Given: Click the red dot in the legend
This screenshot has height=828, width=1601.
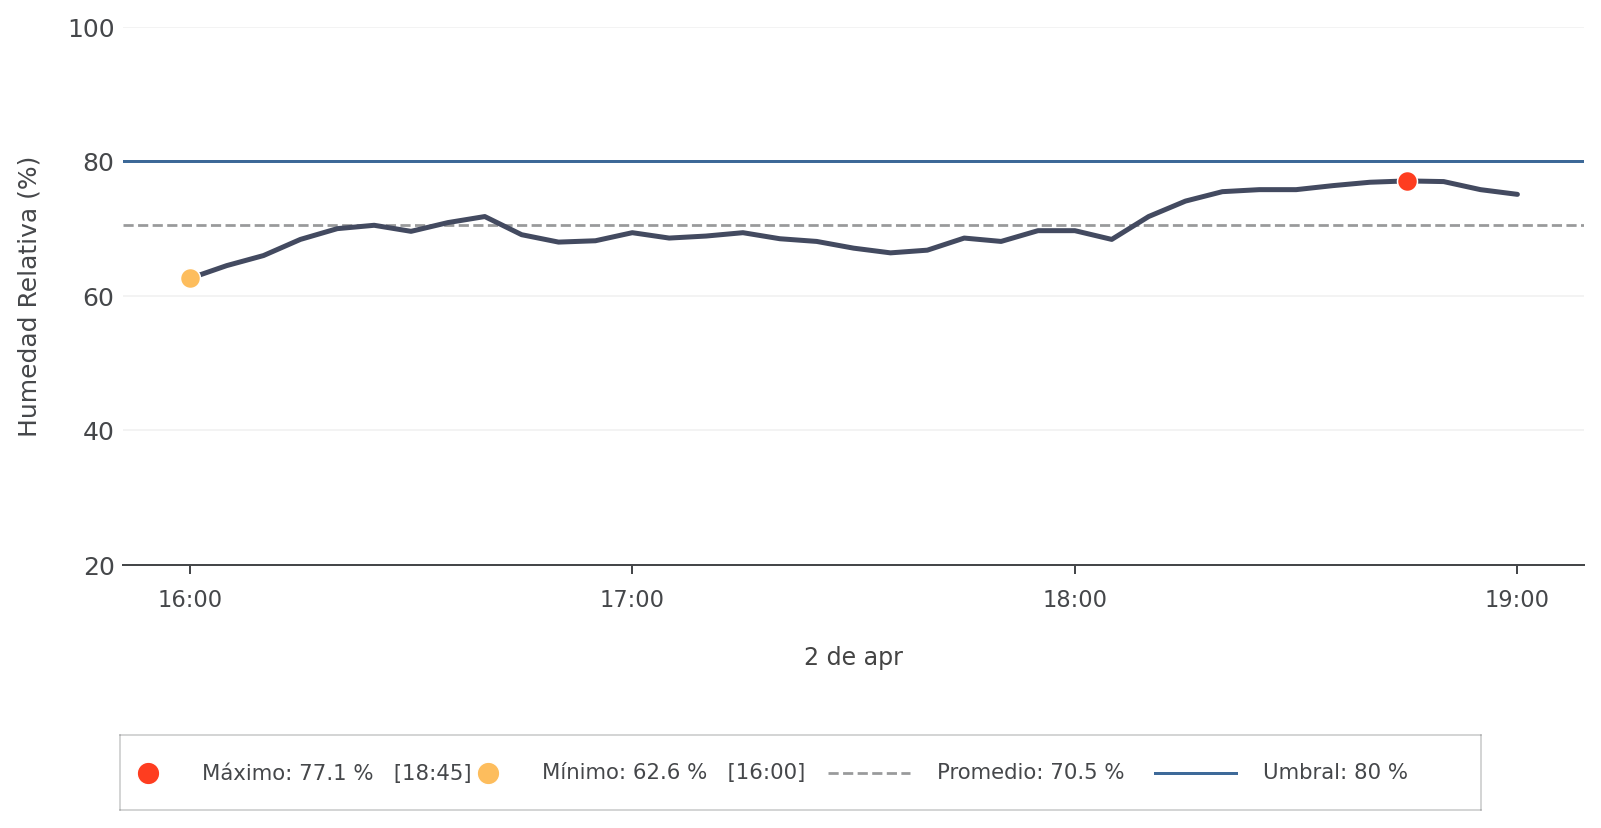Looking at the screenshot, I should pyautogui.click(x=148, y=773).
